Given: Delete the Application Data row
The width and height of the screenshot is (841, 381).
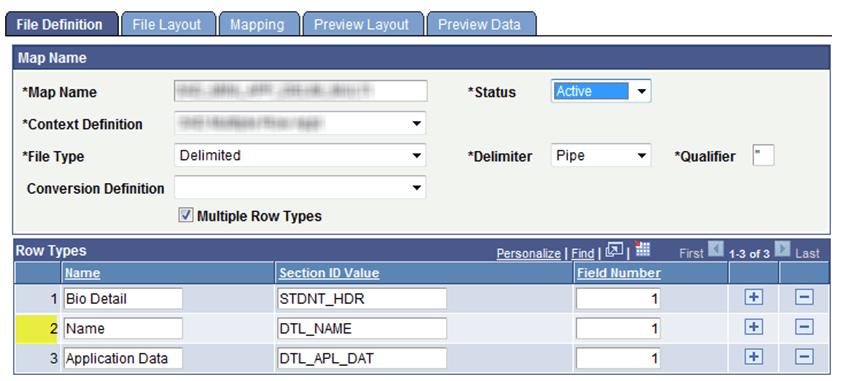Looking at the screenshot, I should pyautogui.click(x=804, y=357).
